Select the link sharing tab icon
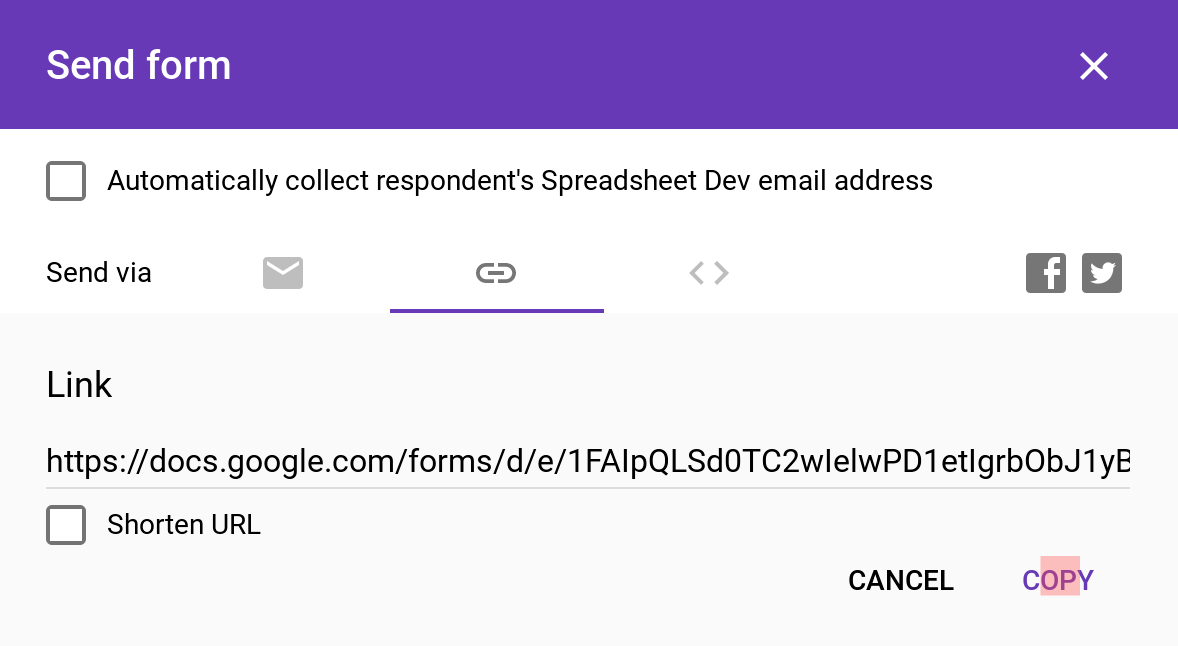1178x646 pixels. [x=496, y=273]
